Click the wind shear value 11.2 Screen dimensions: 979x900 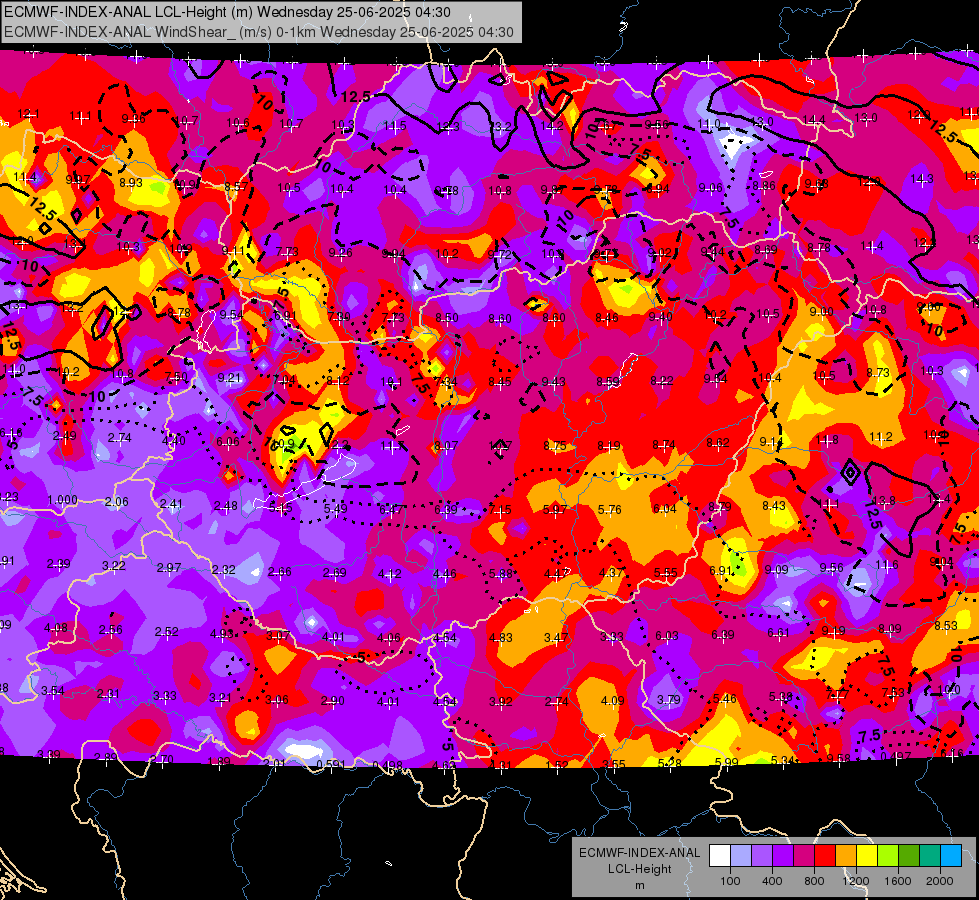(x=880, y=437)
